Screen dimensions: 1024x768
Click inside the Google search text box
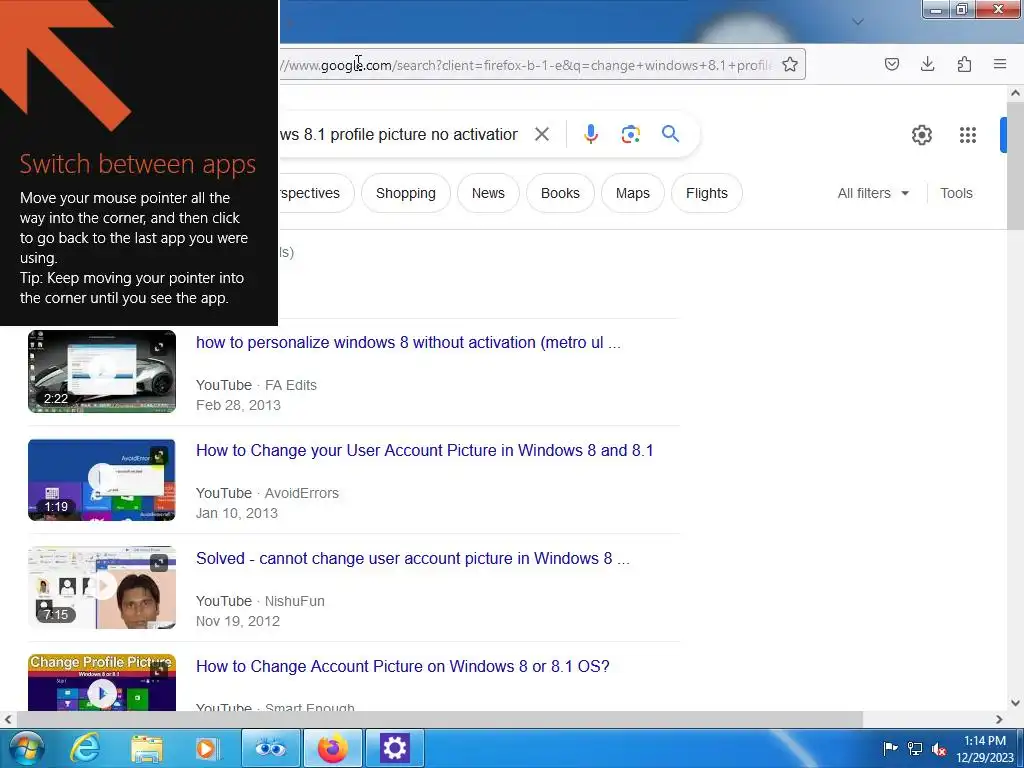point(398,135)
